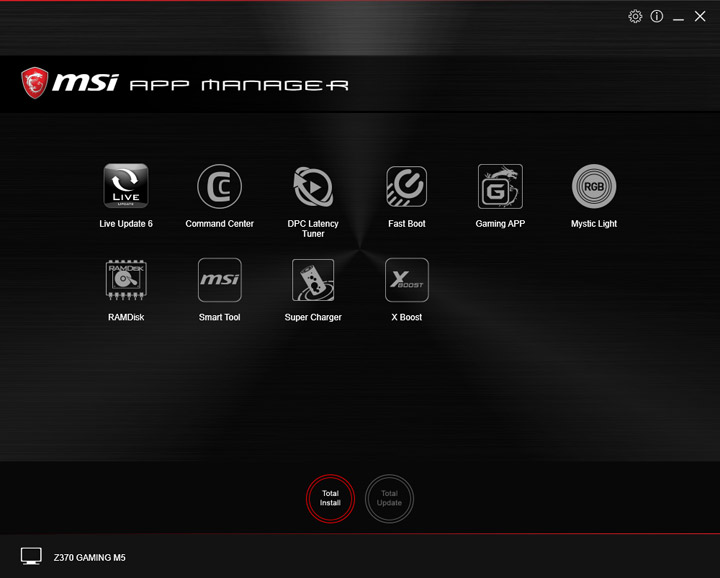This screenshot has width=720, height=578.
Task: Select the DPC Latency Tuner icon
Action: (x=313, y=186)
